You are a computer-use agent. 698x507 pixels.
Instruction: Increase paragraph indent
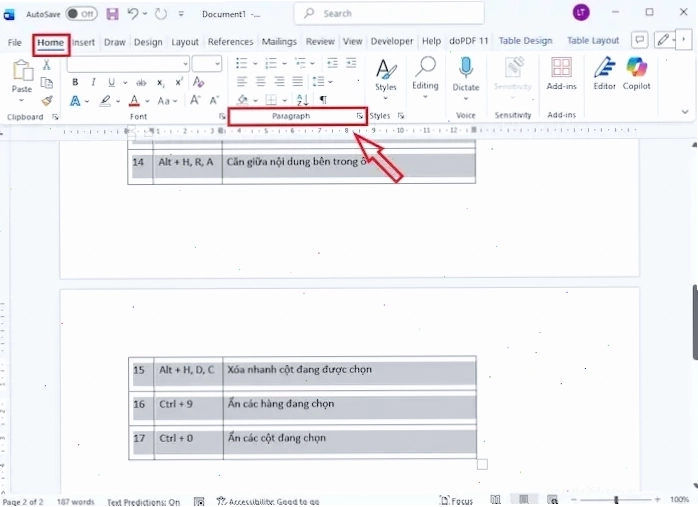click(351, 64)
